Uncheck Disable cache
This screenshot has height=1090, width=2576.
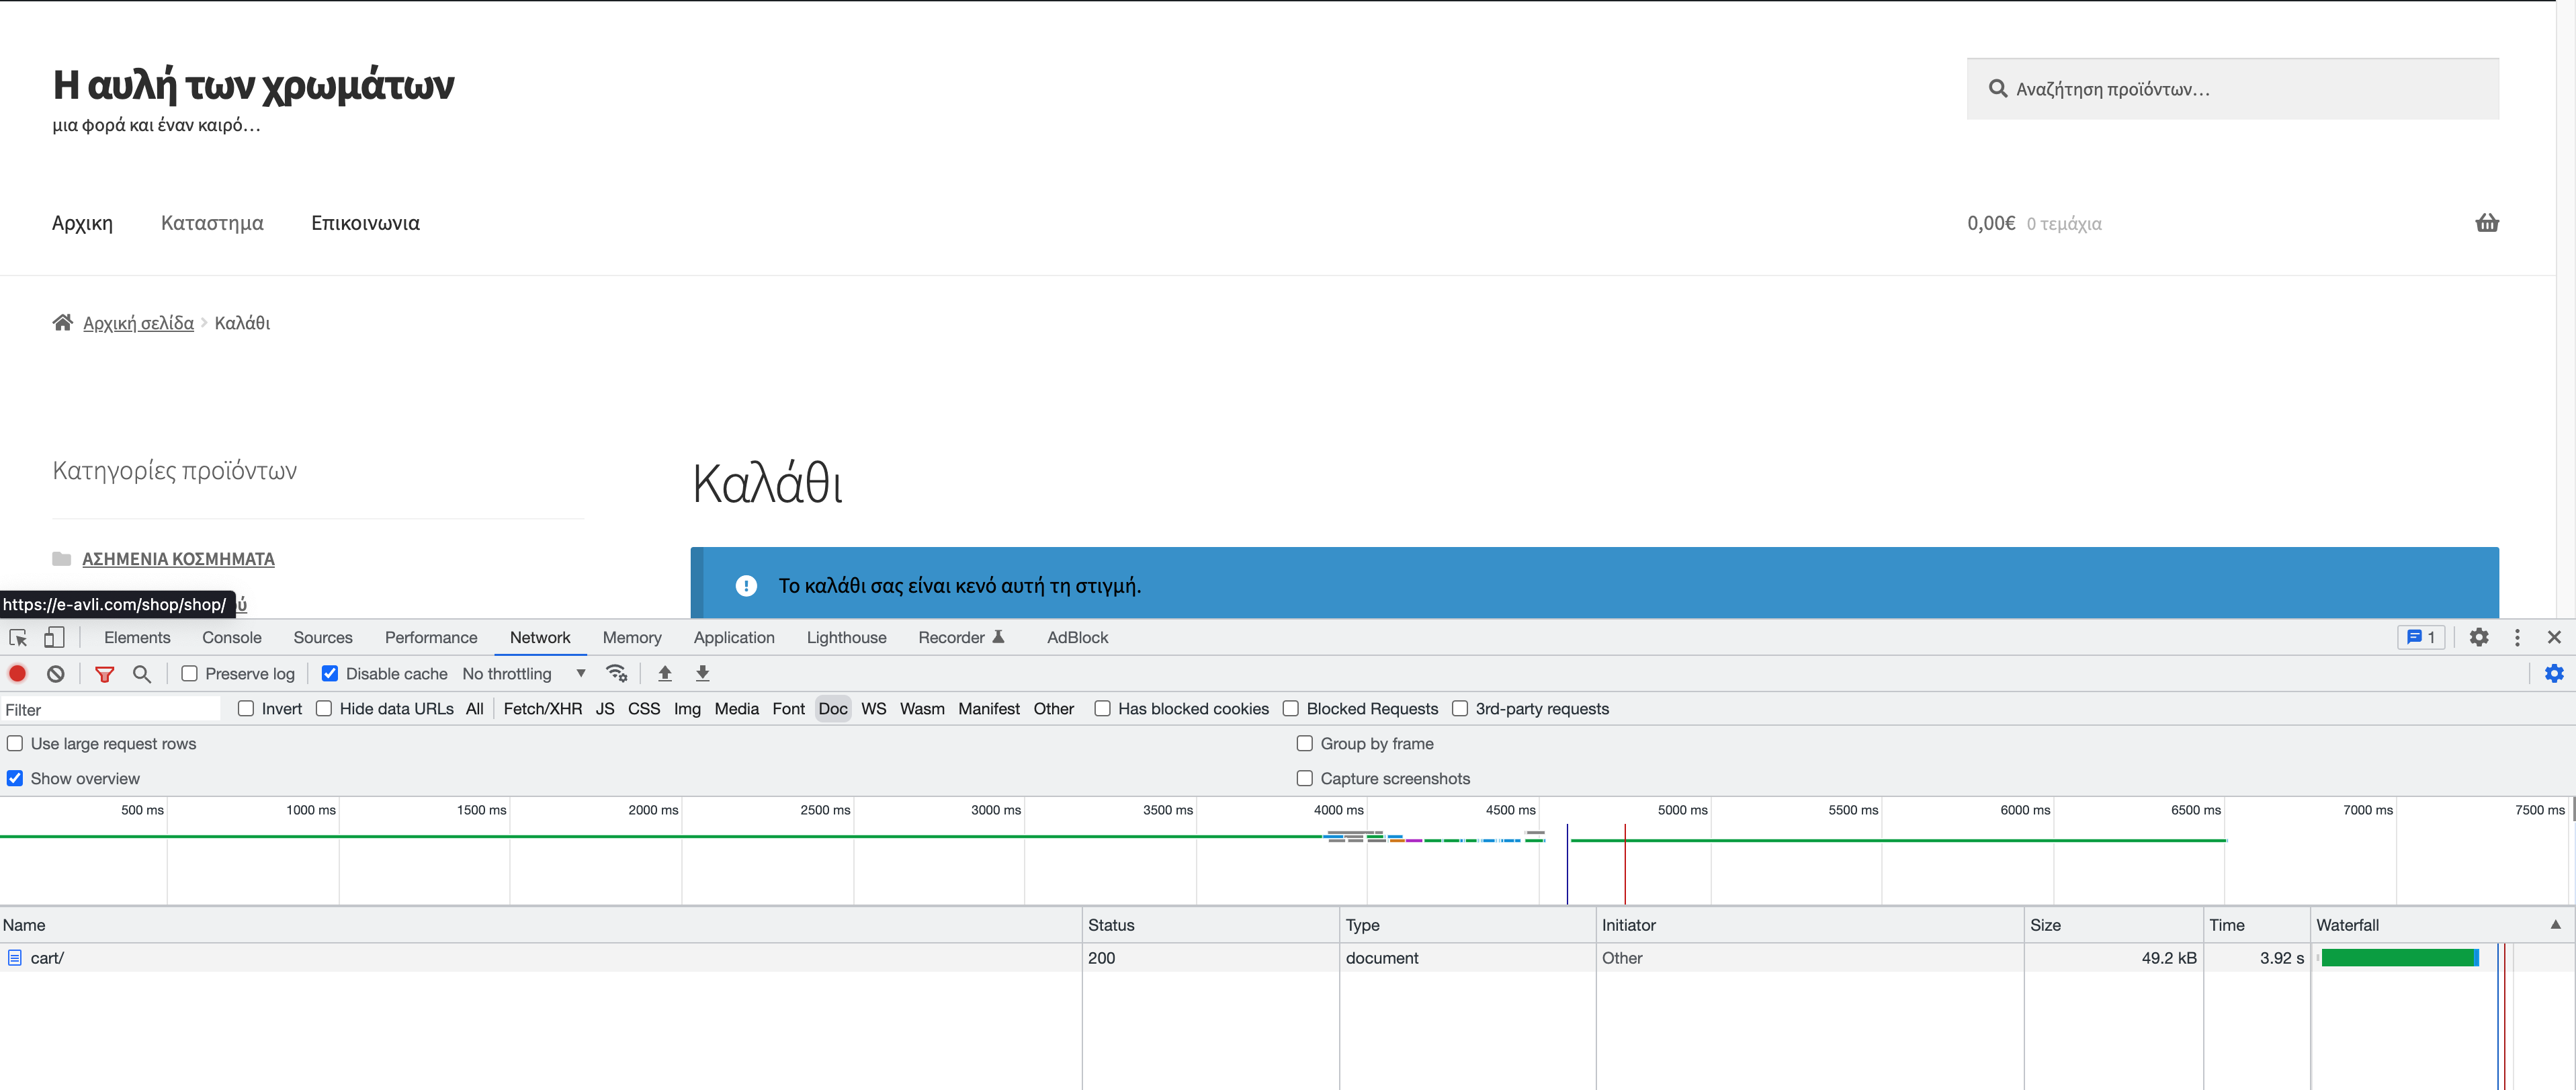point(330,673)
